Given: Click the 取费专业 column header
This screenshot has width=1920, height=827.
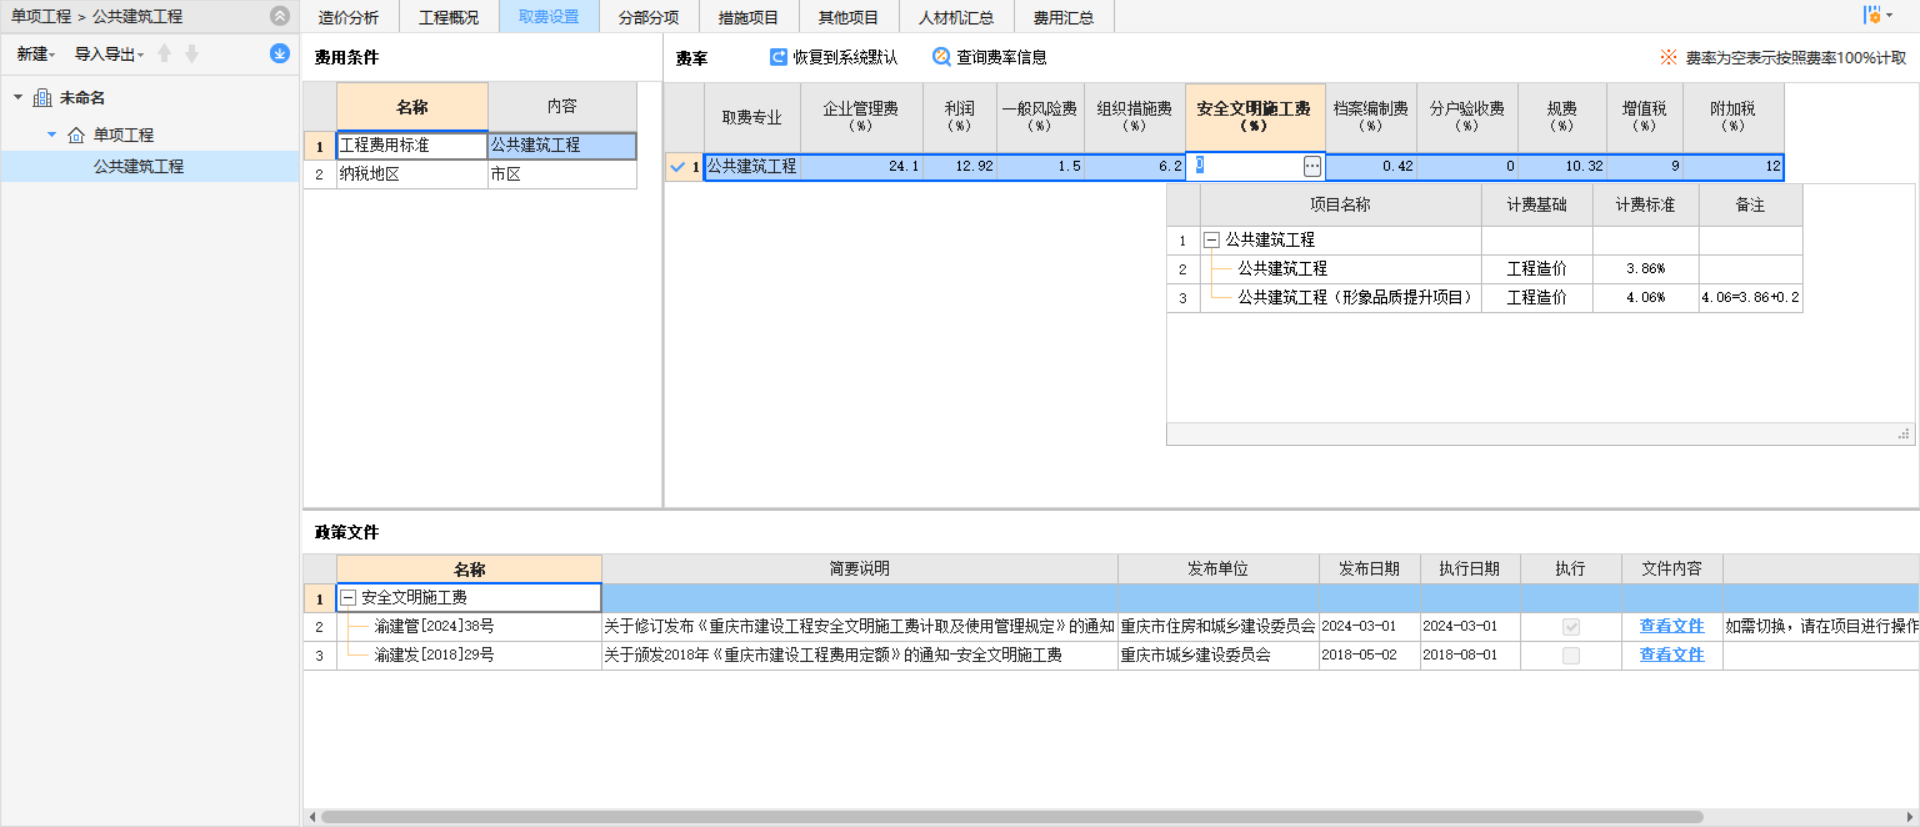Looking at the screenshot, I should [752, 117].
